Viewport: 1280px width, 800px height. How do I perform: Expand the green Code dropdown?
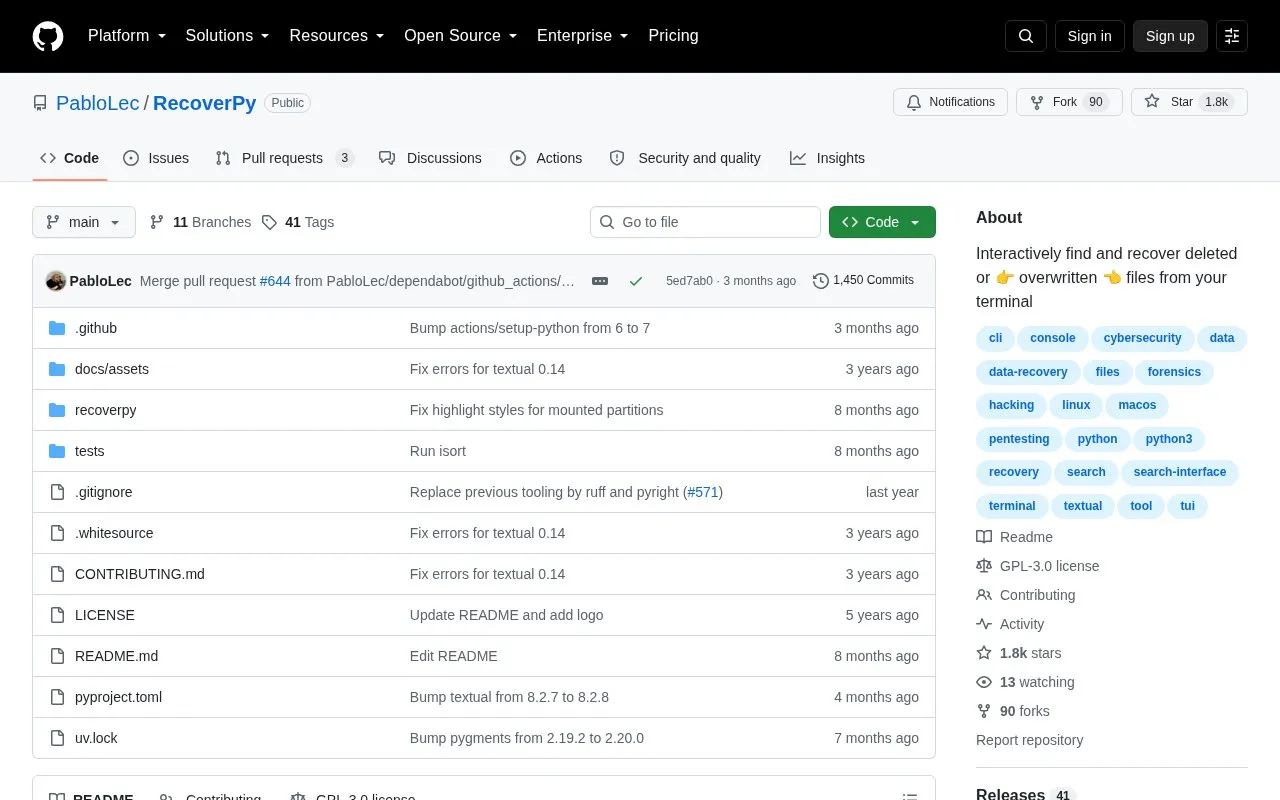point(882,222)
